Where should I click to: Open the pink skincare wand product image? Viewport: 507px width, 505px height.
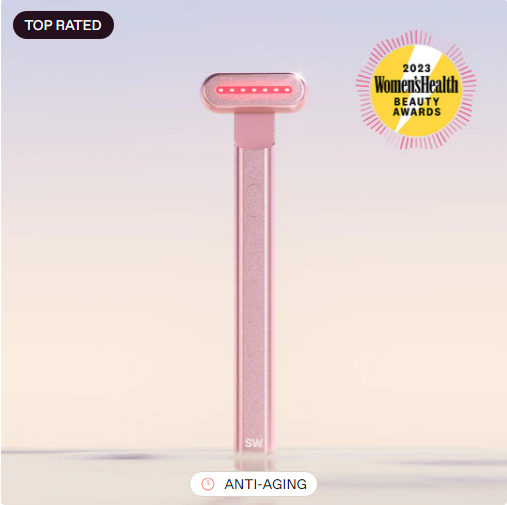tap(253, 252)
